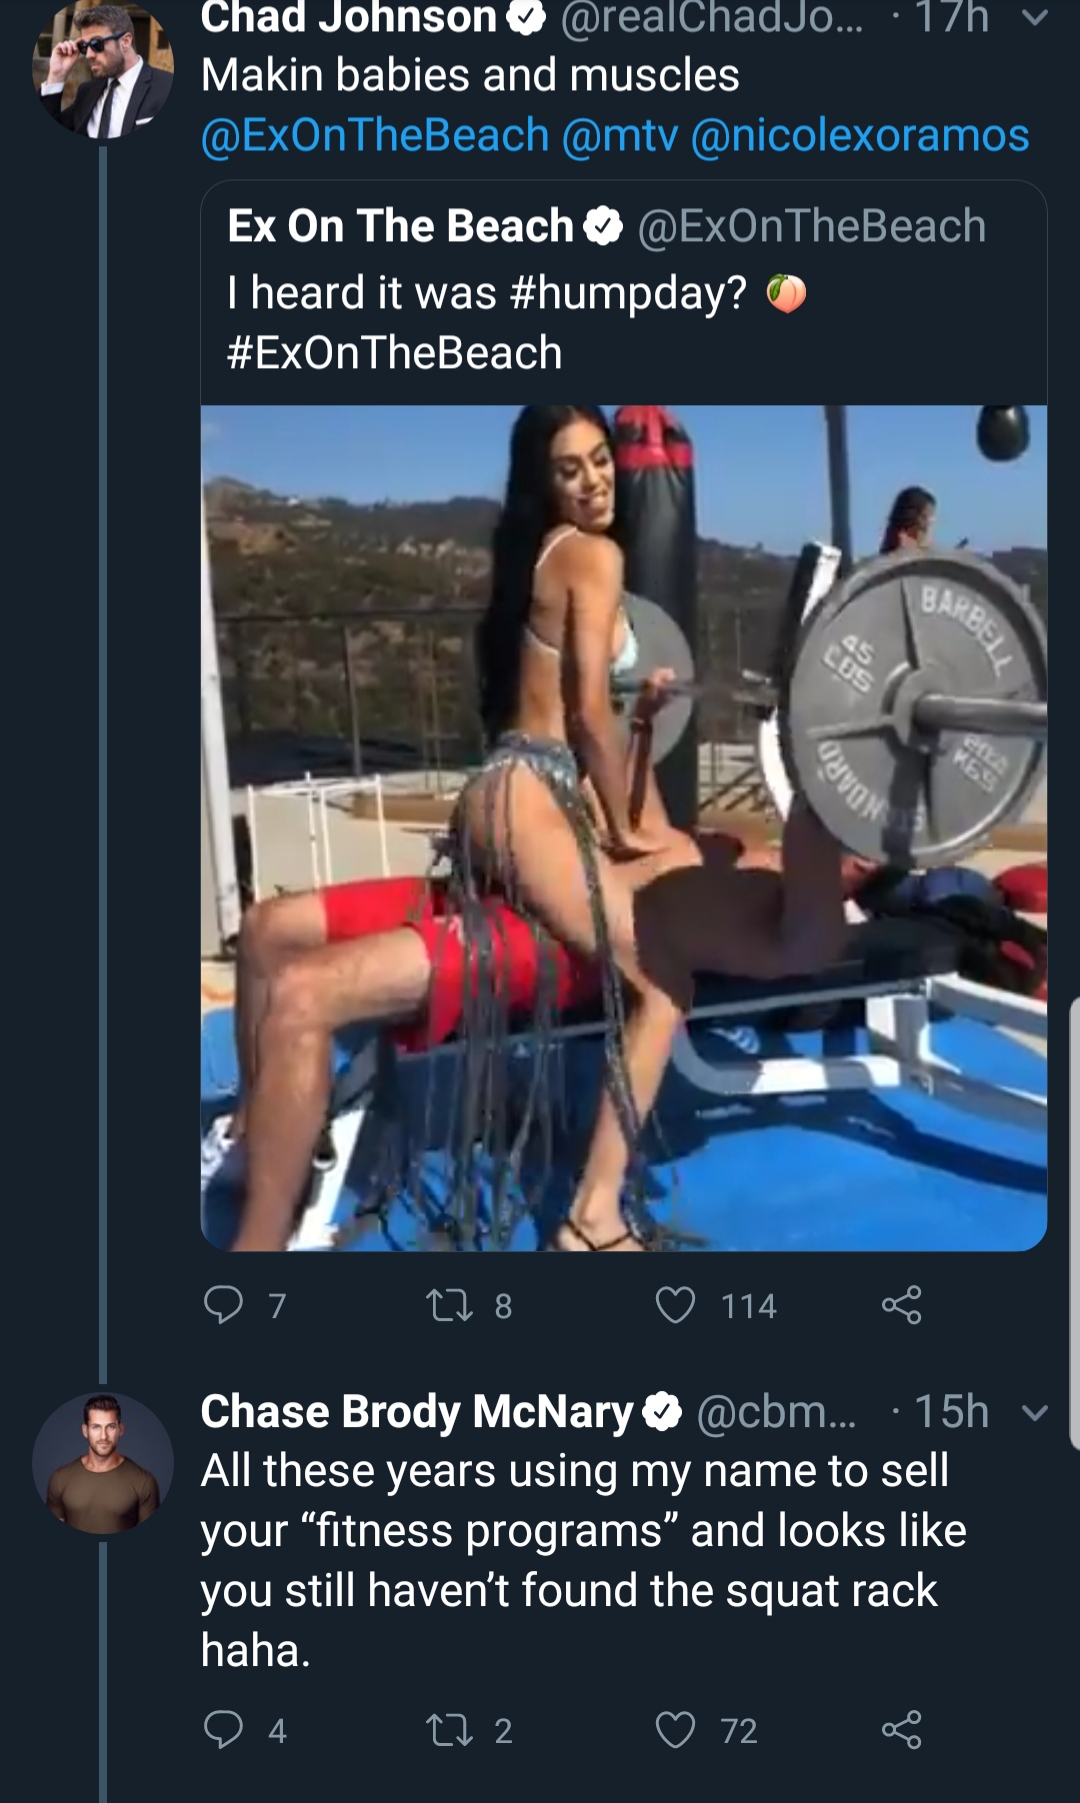View Chase Brody McNary's profile picture
Image resolution: width=1080 pixels, height=1803 pixels.
104,1463
